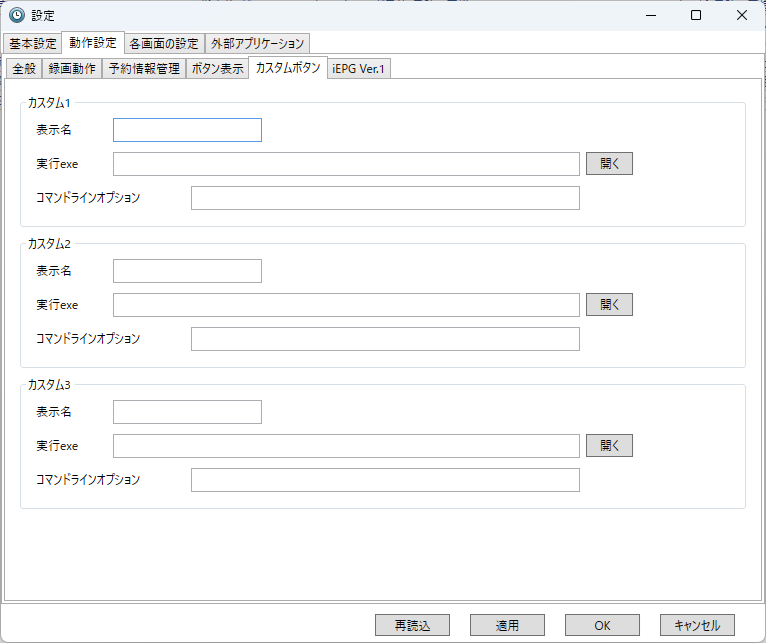
Task: Click the カスタム2 実行exe path field
Action: coord(346,305)
